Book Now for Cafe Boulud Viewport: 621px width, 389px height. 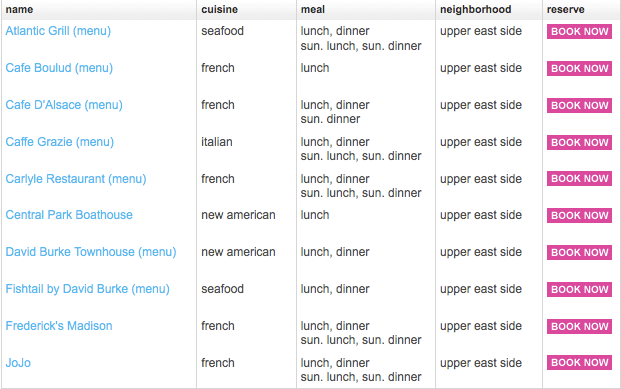[579, 69]
